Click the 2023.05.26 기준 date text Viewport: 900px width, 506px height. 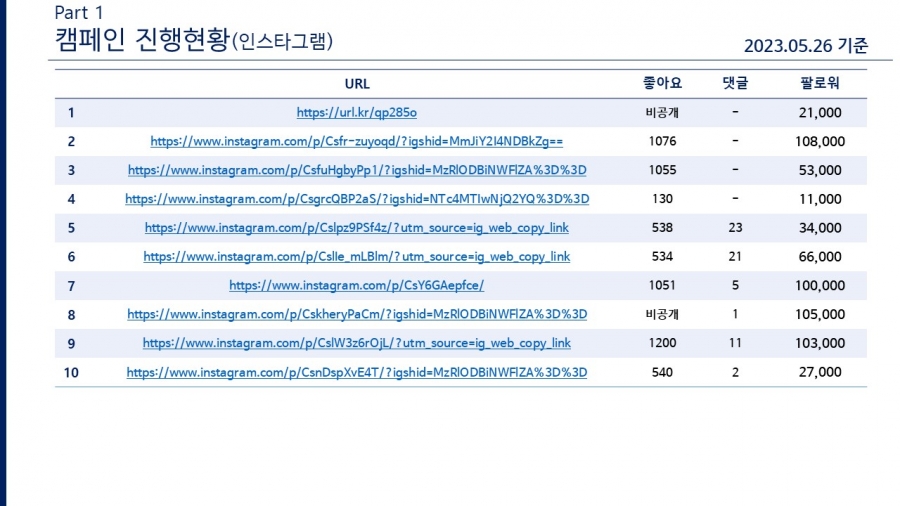(x=806, y=46)
